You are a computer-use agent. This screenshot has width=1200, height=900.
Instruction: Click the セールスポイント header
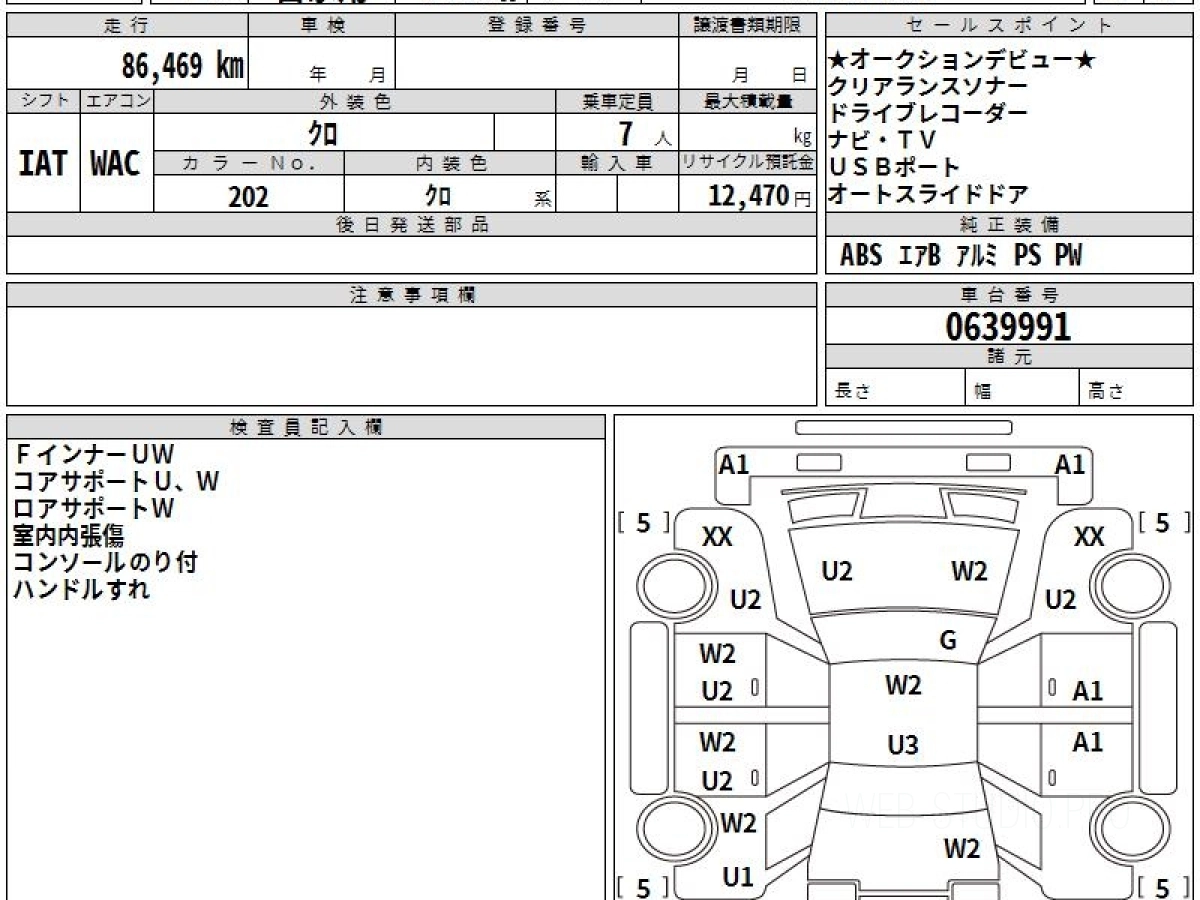(1009, 26)
